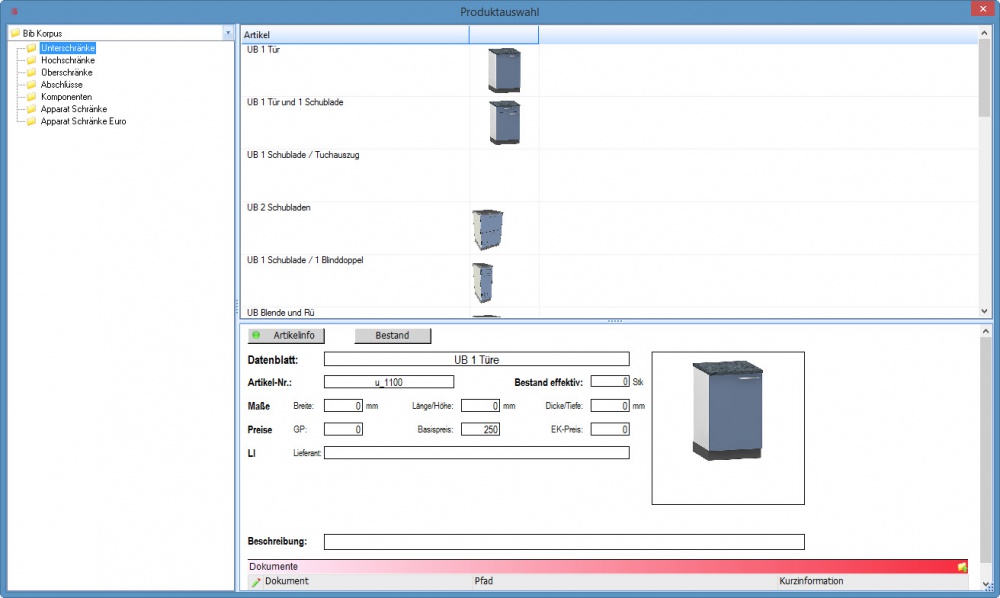Click the article list scrollbar thumb
This screenshot has width=1000, height=598.
(x=984, y=78)
